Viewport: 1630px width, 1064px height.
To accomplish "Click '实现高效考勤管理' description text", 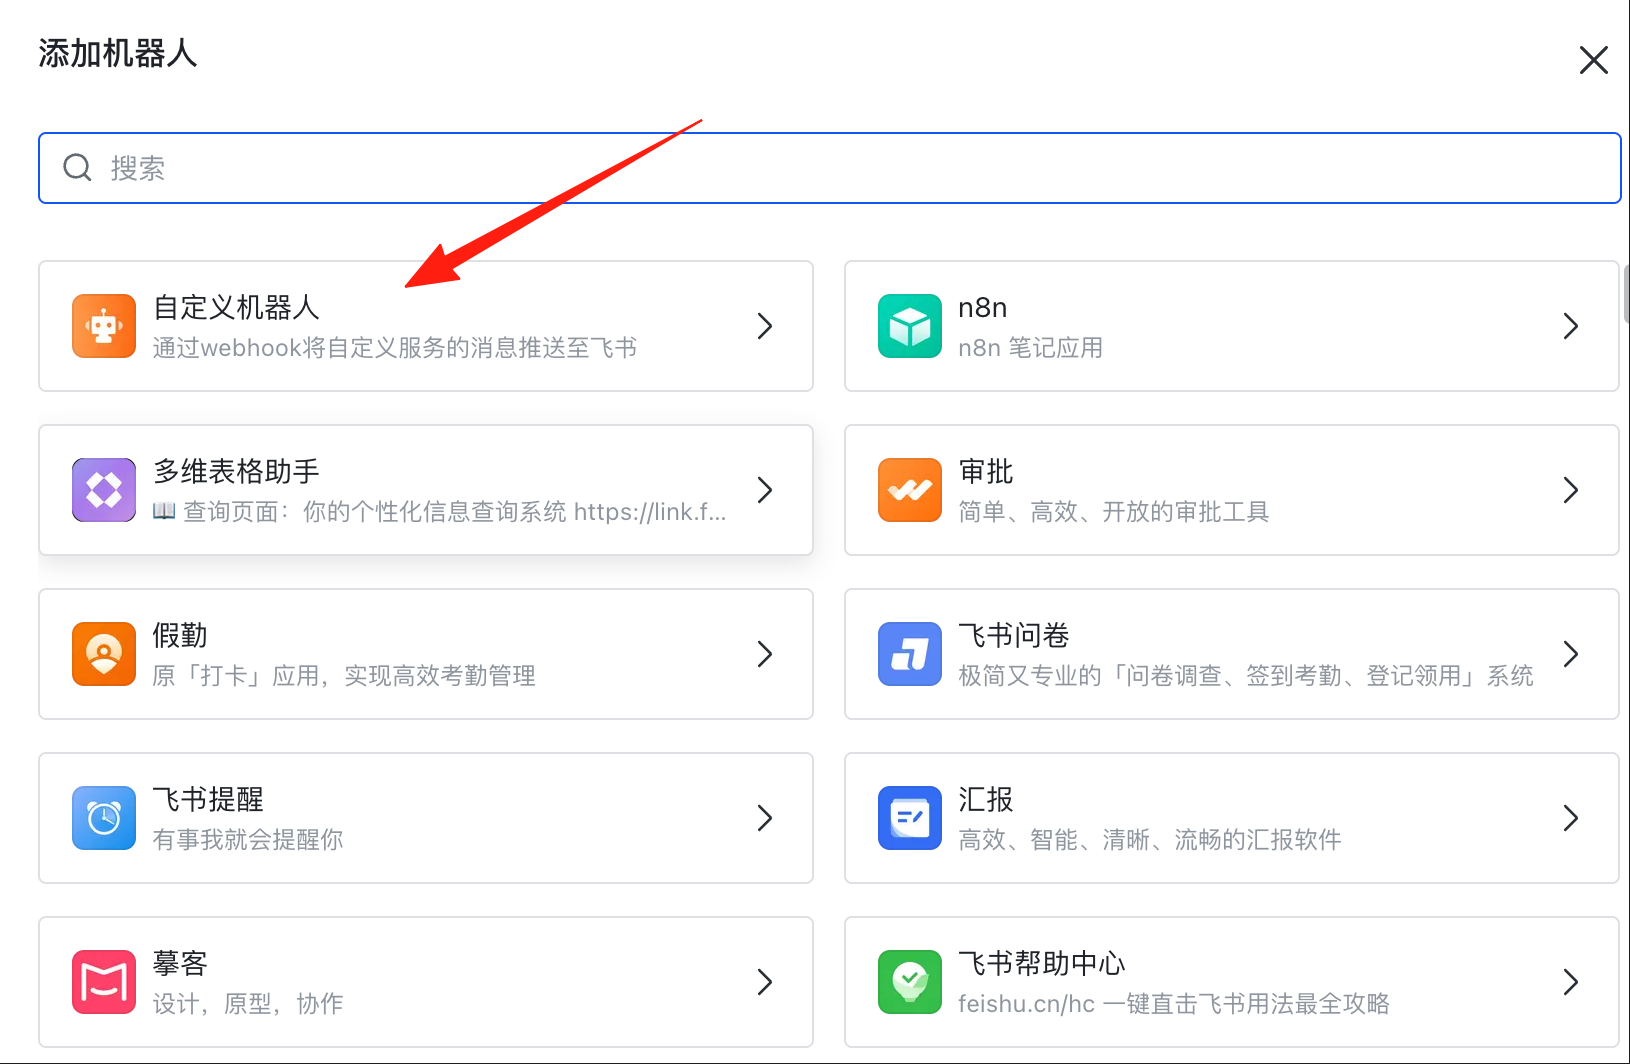I will (440, 676).
